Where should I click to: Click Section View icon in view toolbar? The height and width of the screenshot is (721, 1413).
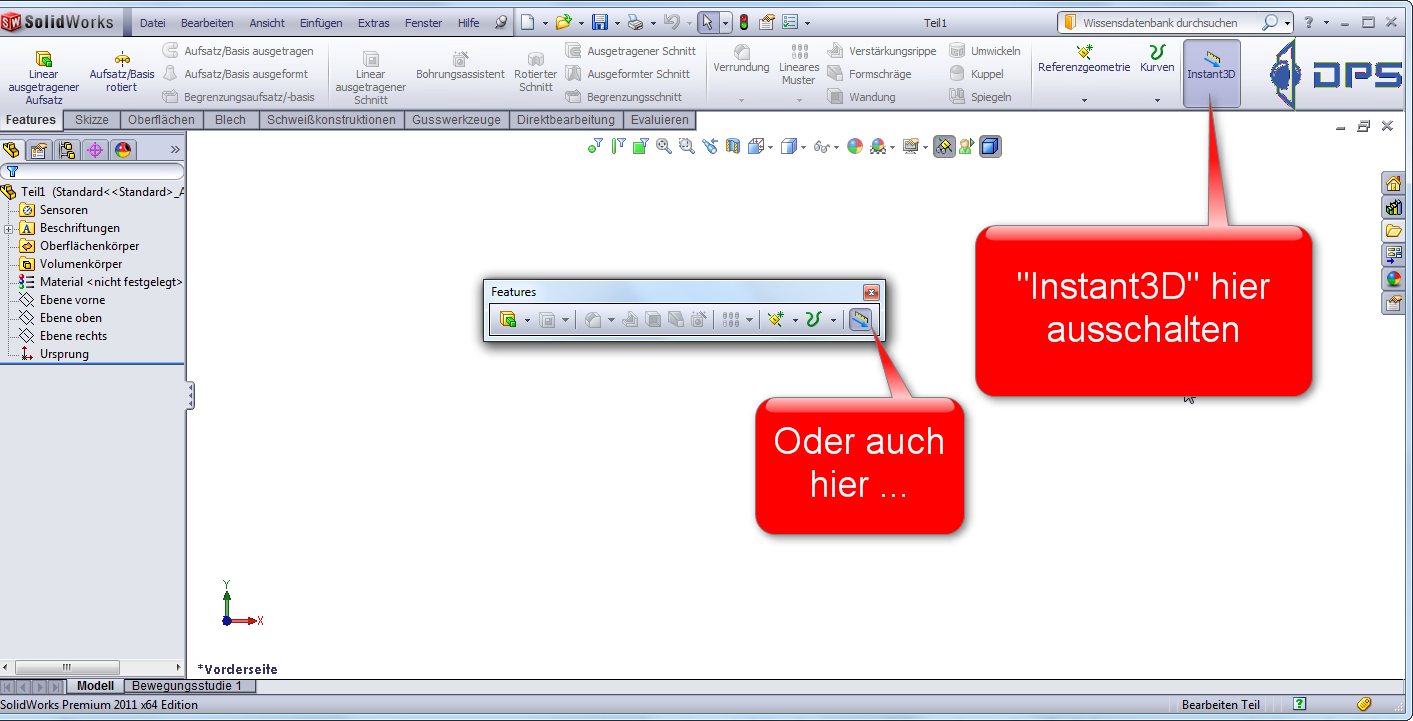point(733,146)
